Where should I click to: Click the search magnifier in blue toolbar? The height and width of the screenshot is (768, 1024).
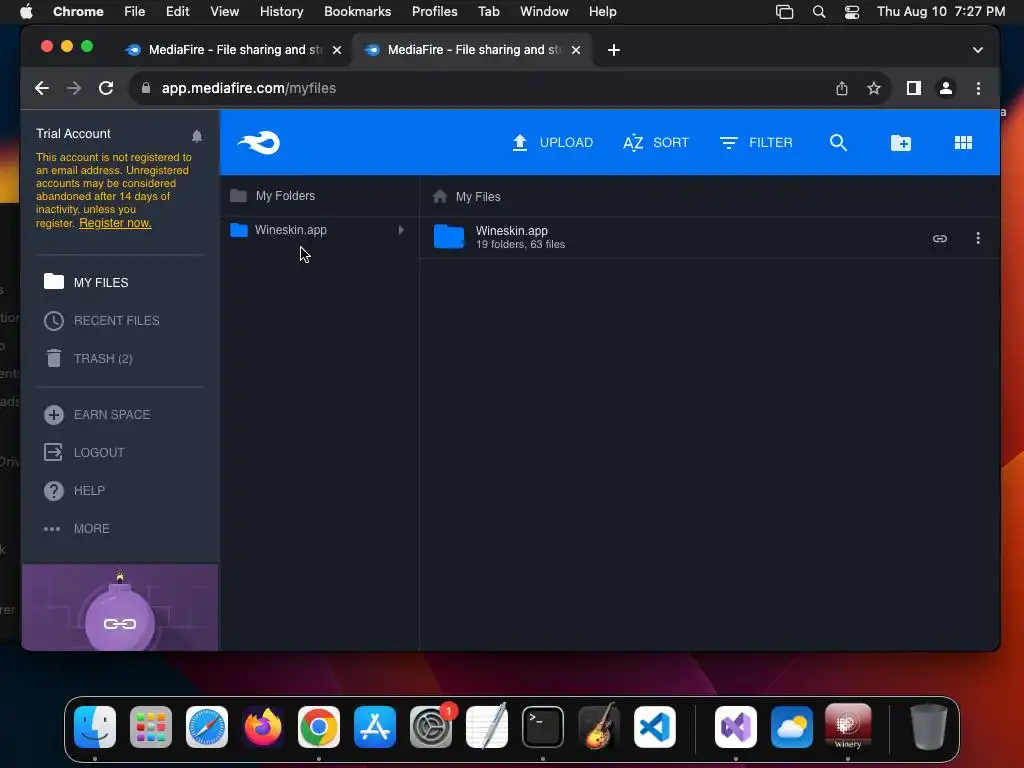click(839, 142)
